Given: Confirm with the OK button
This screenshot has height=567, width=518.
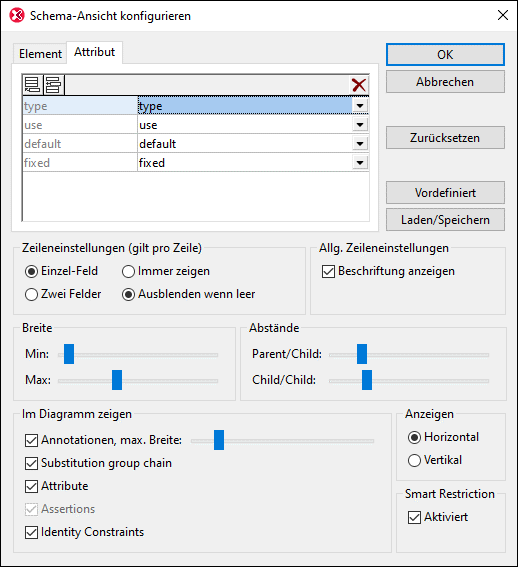Looking at the screenshot, I should (x=445, y=55).
